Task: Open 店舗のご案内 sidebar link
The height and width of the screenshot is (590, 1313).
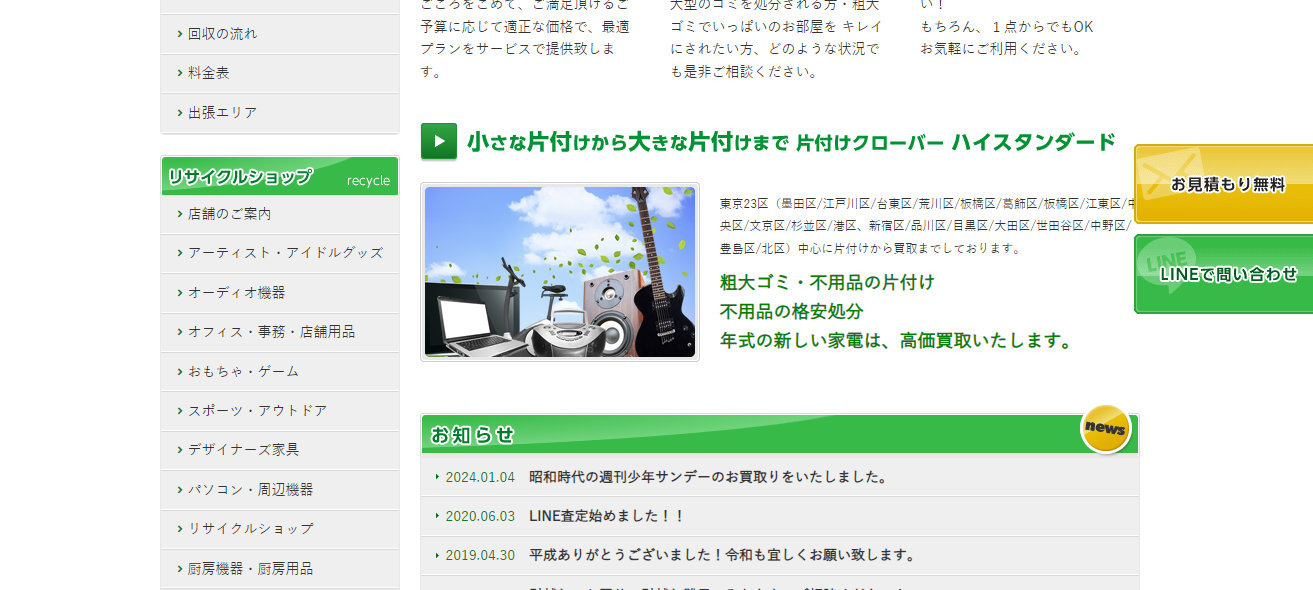Action: [x=229, y=214]
